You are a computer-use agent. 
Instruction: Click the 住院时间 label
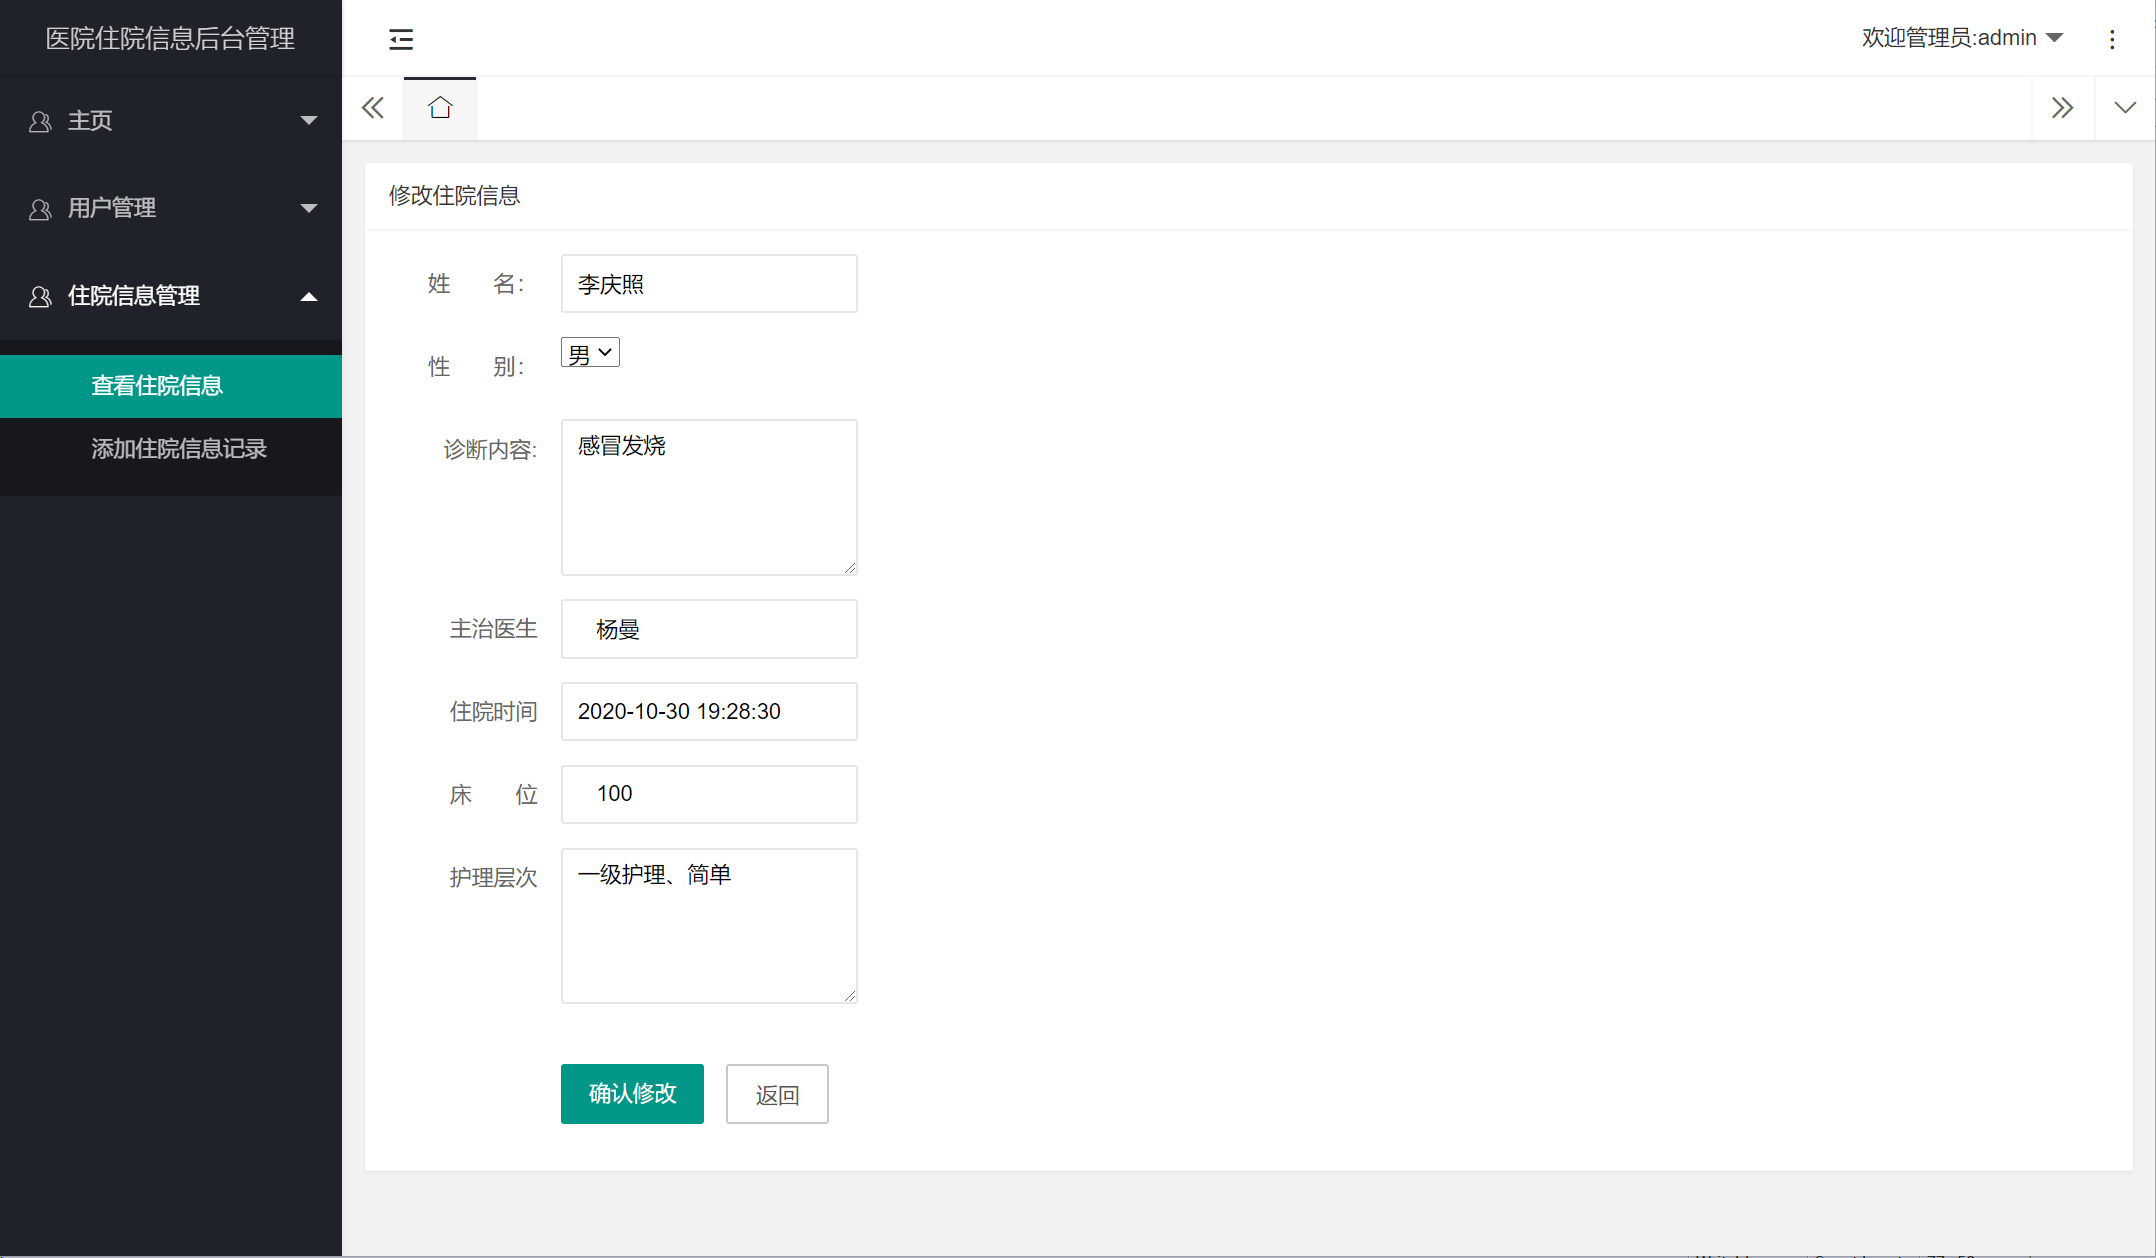click(493, 712)
